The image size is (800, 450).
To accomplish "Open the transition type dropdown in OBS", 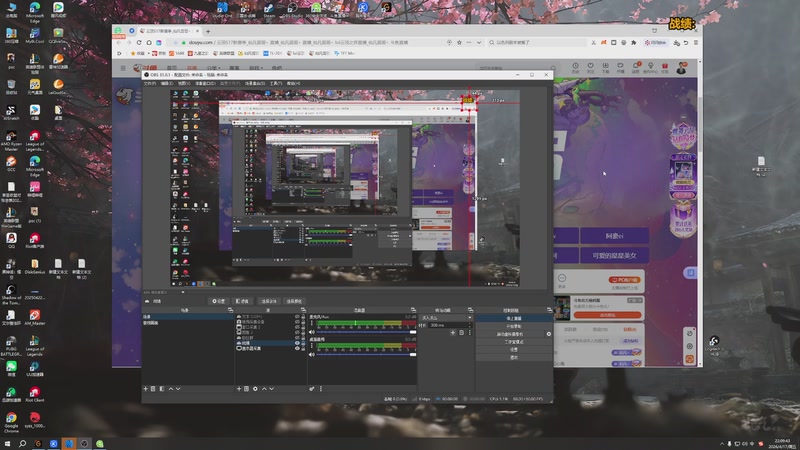I will [446, 317].
